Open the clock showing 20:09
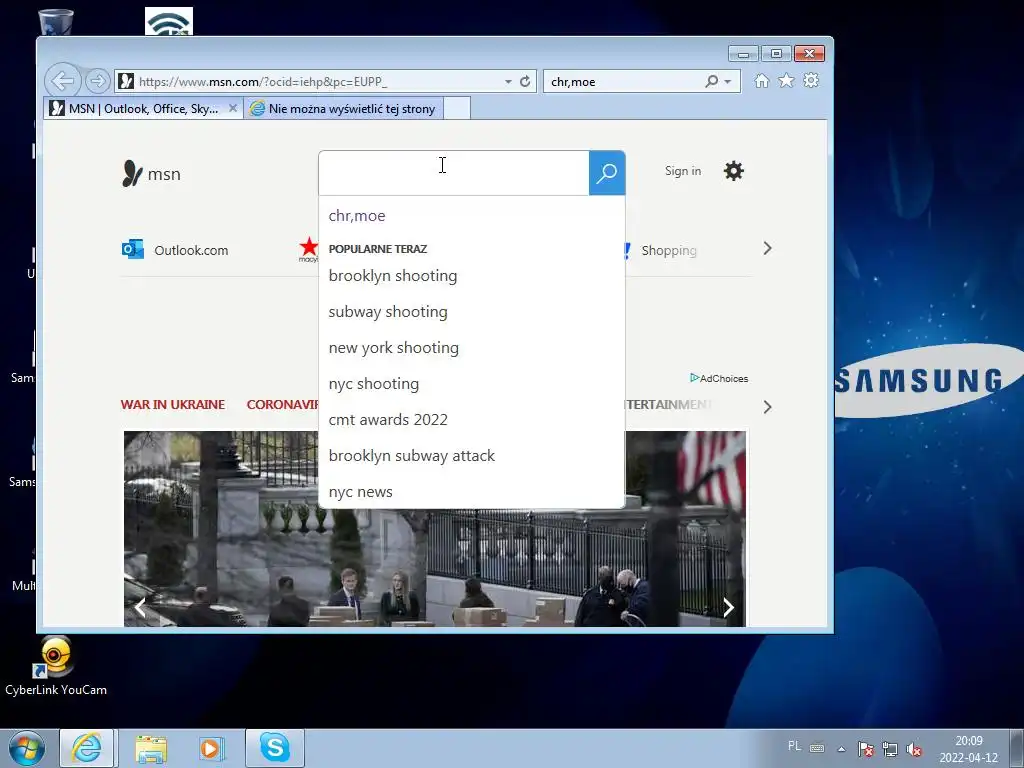This screenshot has height=768, width=1024. point(968,749)
